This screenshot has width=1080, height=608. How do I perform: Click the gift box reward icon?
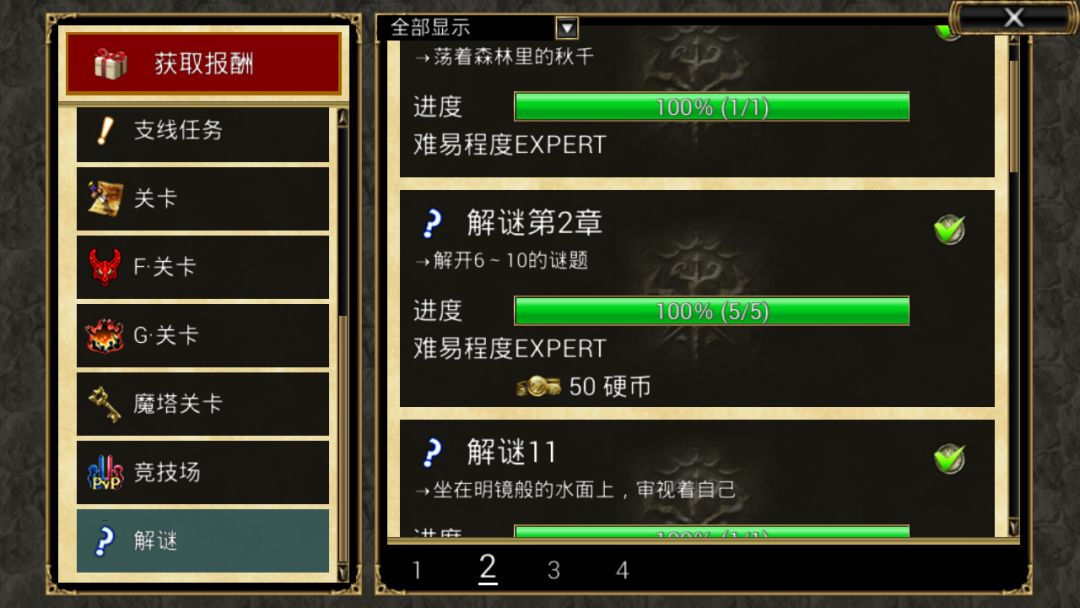pyautogui.click(x=110, y=64)
